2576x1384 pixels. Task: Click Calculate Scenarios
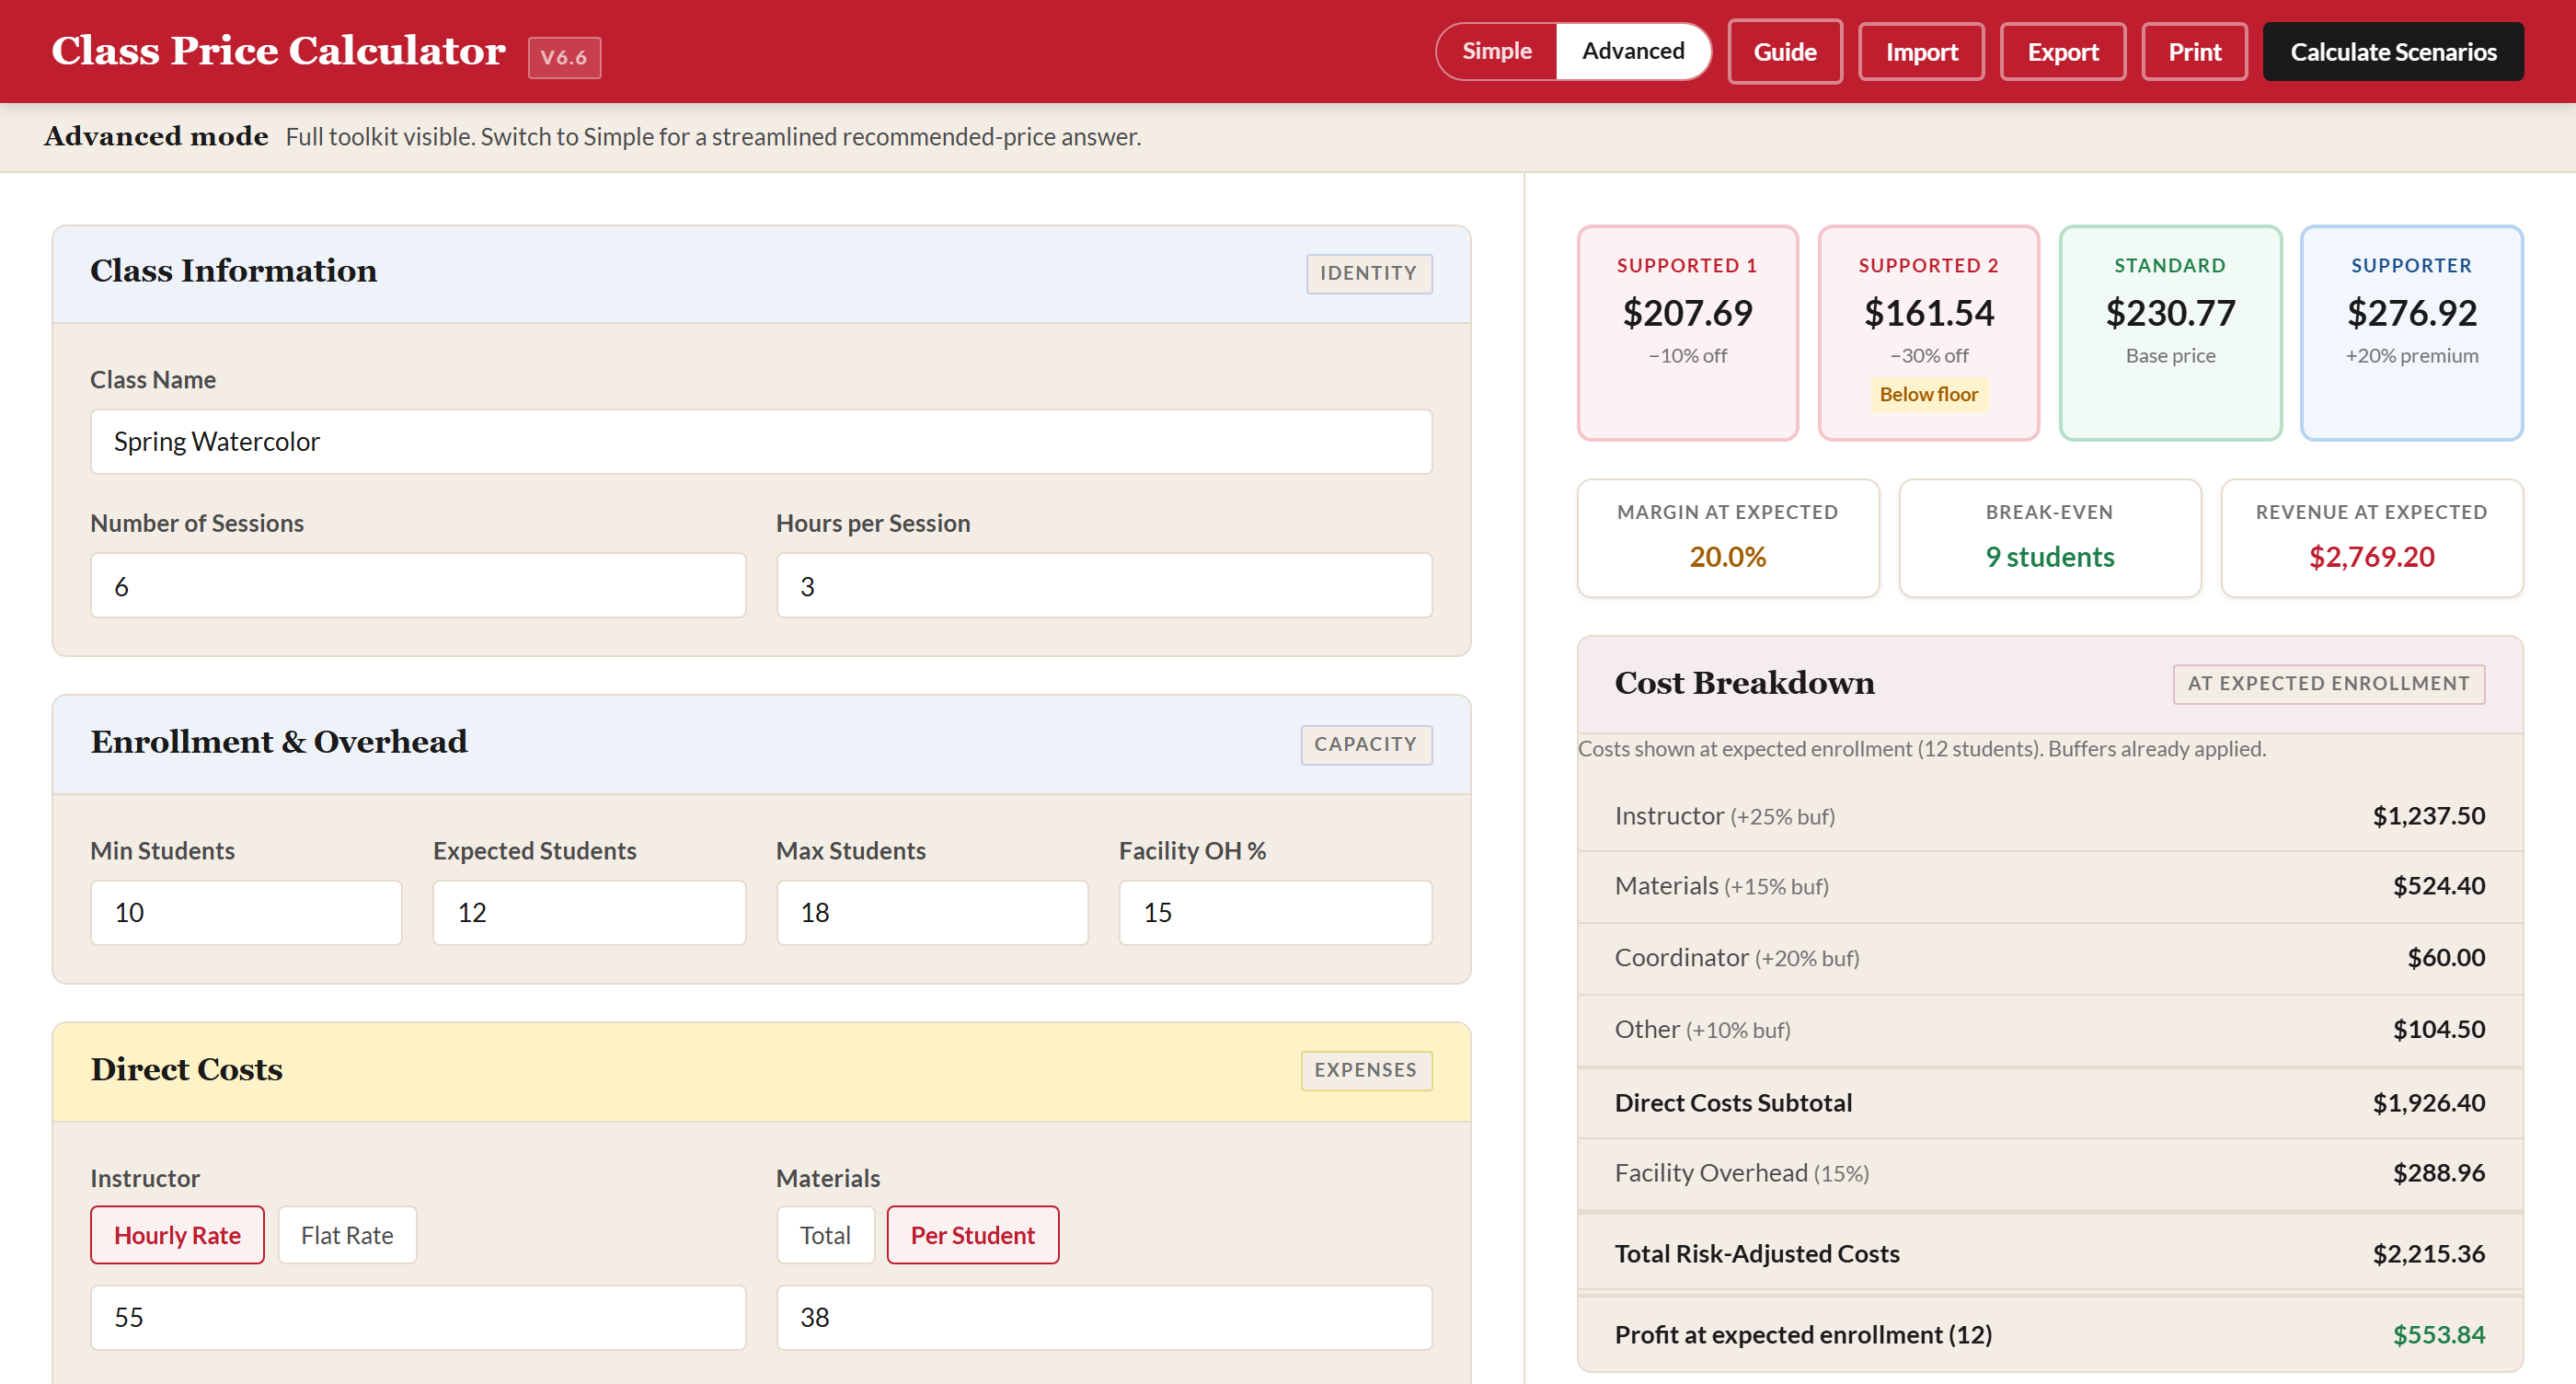coord(2393,52)
